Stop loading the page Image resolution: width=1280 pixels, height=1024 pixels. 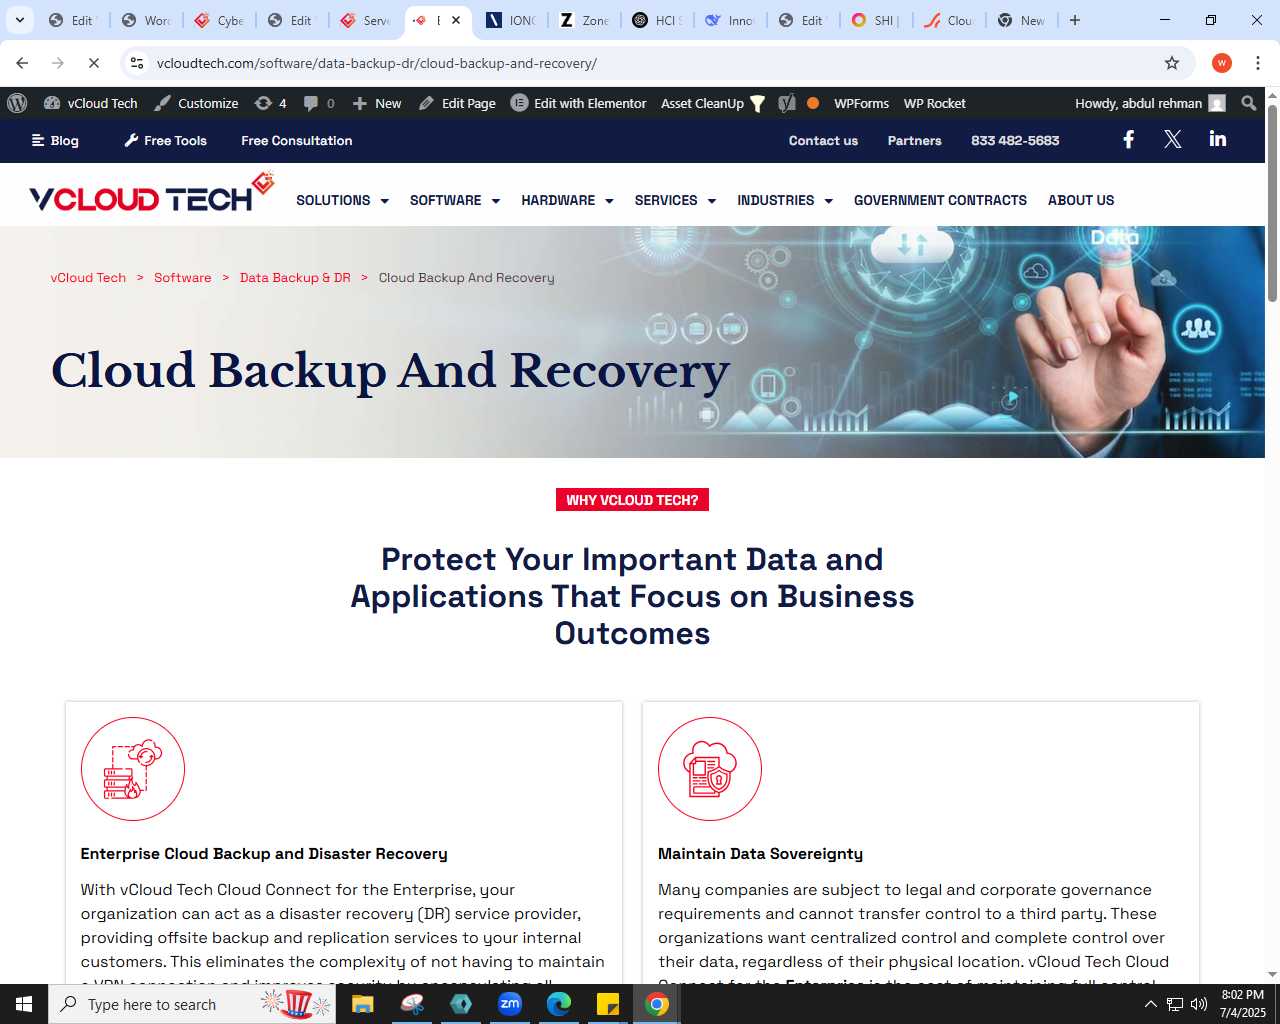94,63
